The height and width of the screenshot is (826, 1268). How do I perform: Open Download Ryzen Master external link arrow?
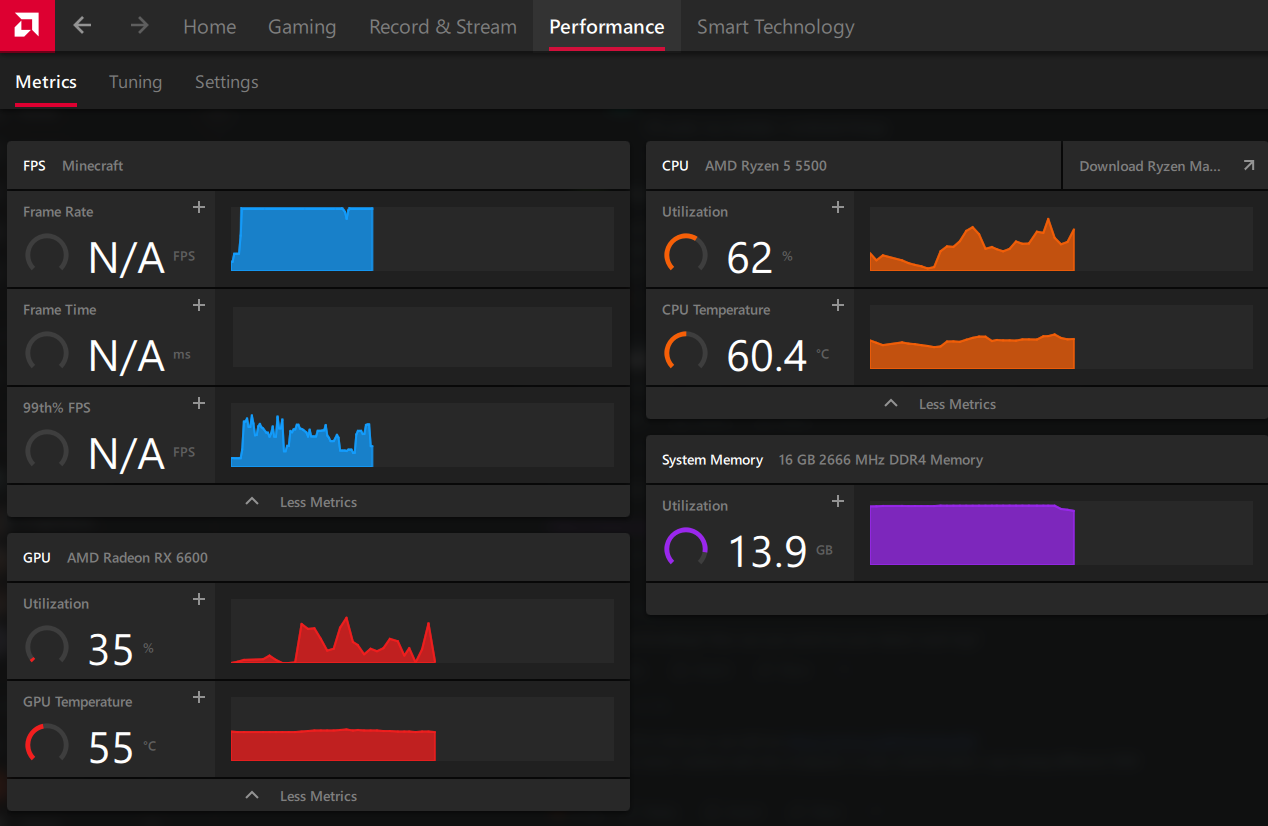coord(1248,166)
